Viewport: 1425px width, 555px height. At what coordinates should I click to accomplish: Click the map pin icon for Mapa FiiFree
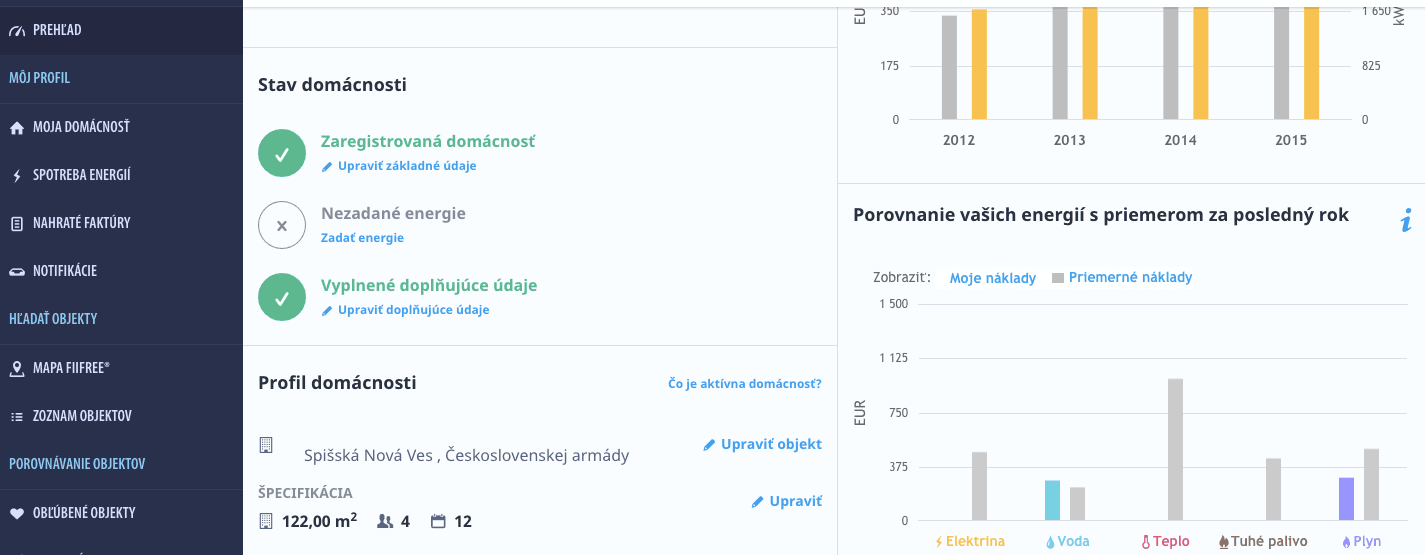[x=16, y=368]
